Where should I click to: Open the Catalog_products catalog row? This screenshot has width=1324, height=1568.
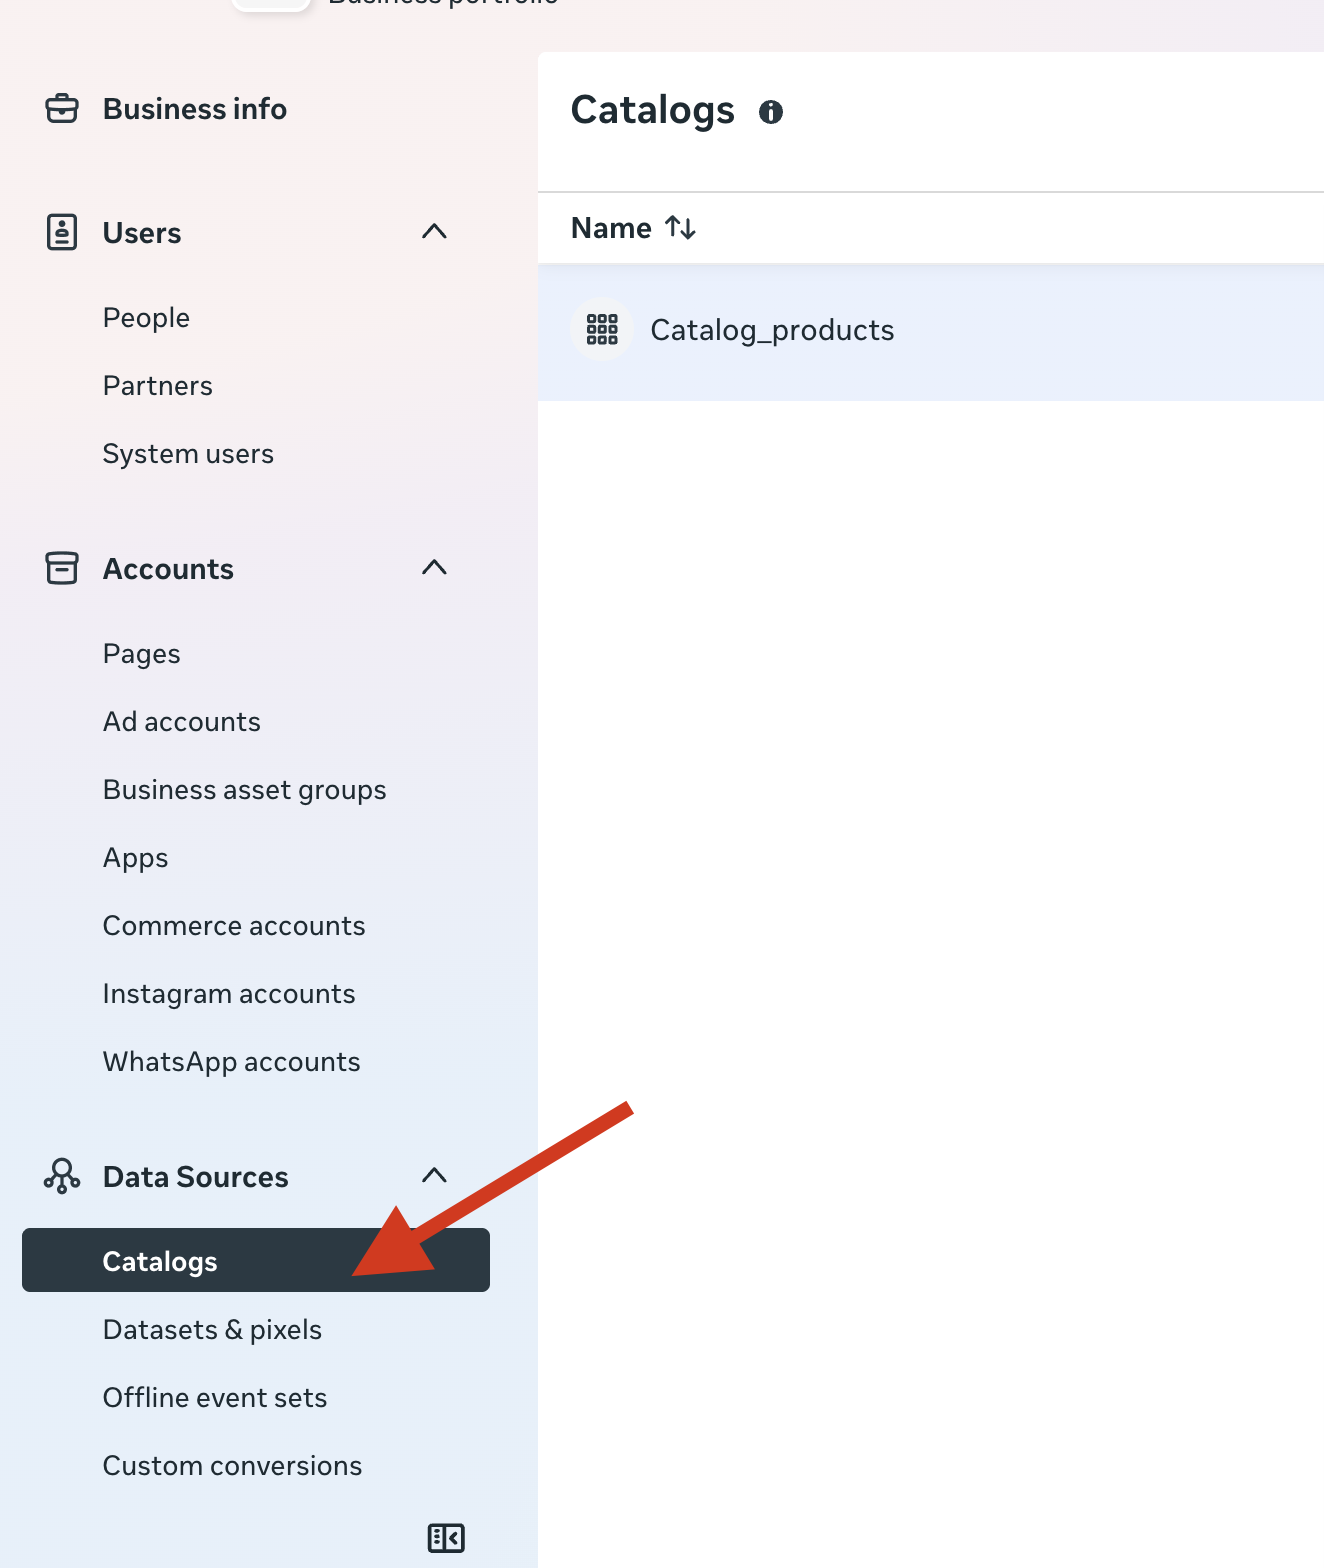click(x=772, y=330)
